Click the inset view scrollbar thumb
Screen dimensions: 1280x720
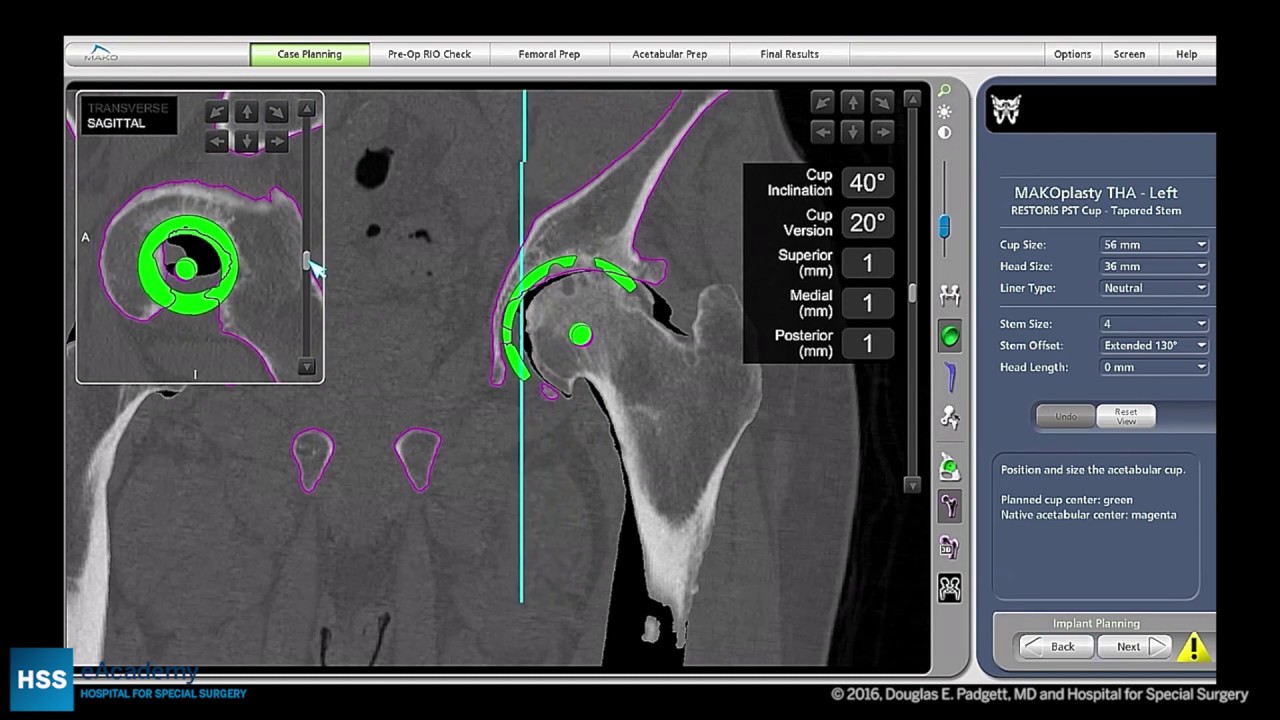307,261
